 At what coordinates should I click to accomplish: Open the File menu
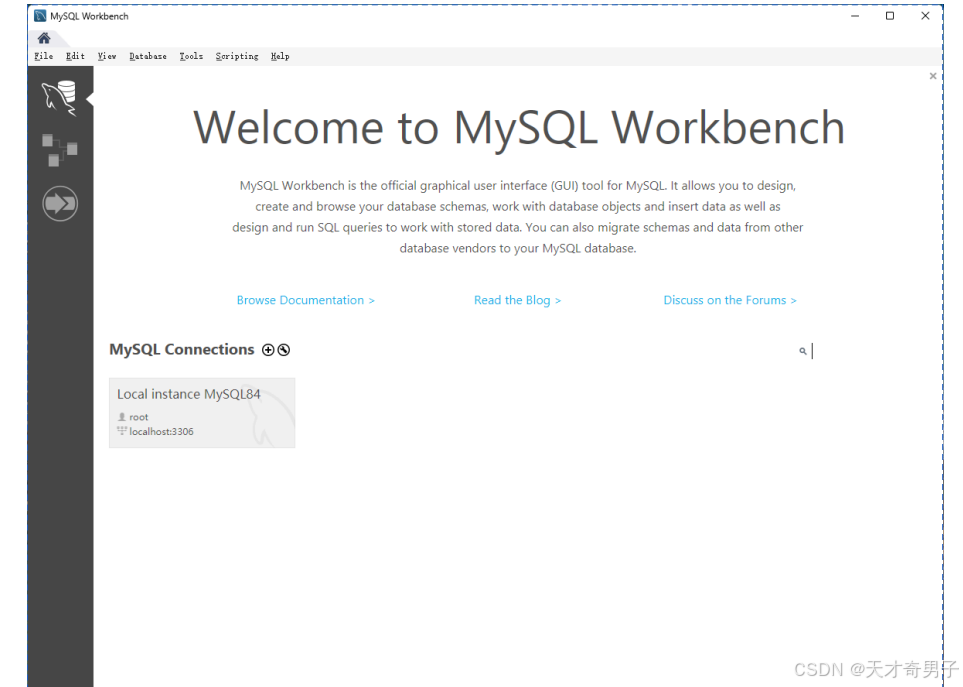(x=44, y=56)
